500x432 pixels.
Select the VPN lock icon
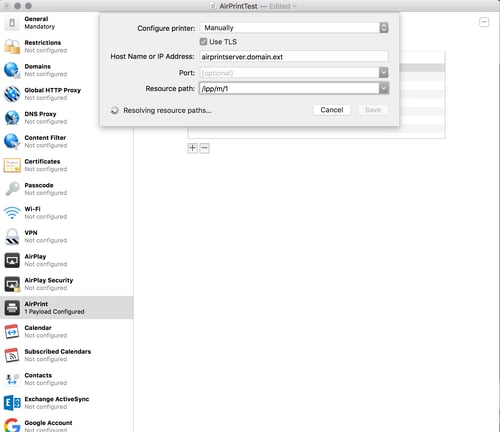pos(12,236)
